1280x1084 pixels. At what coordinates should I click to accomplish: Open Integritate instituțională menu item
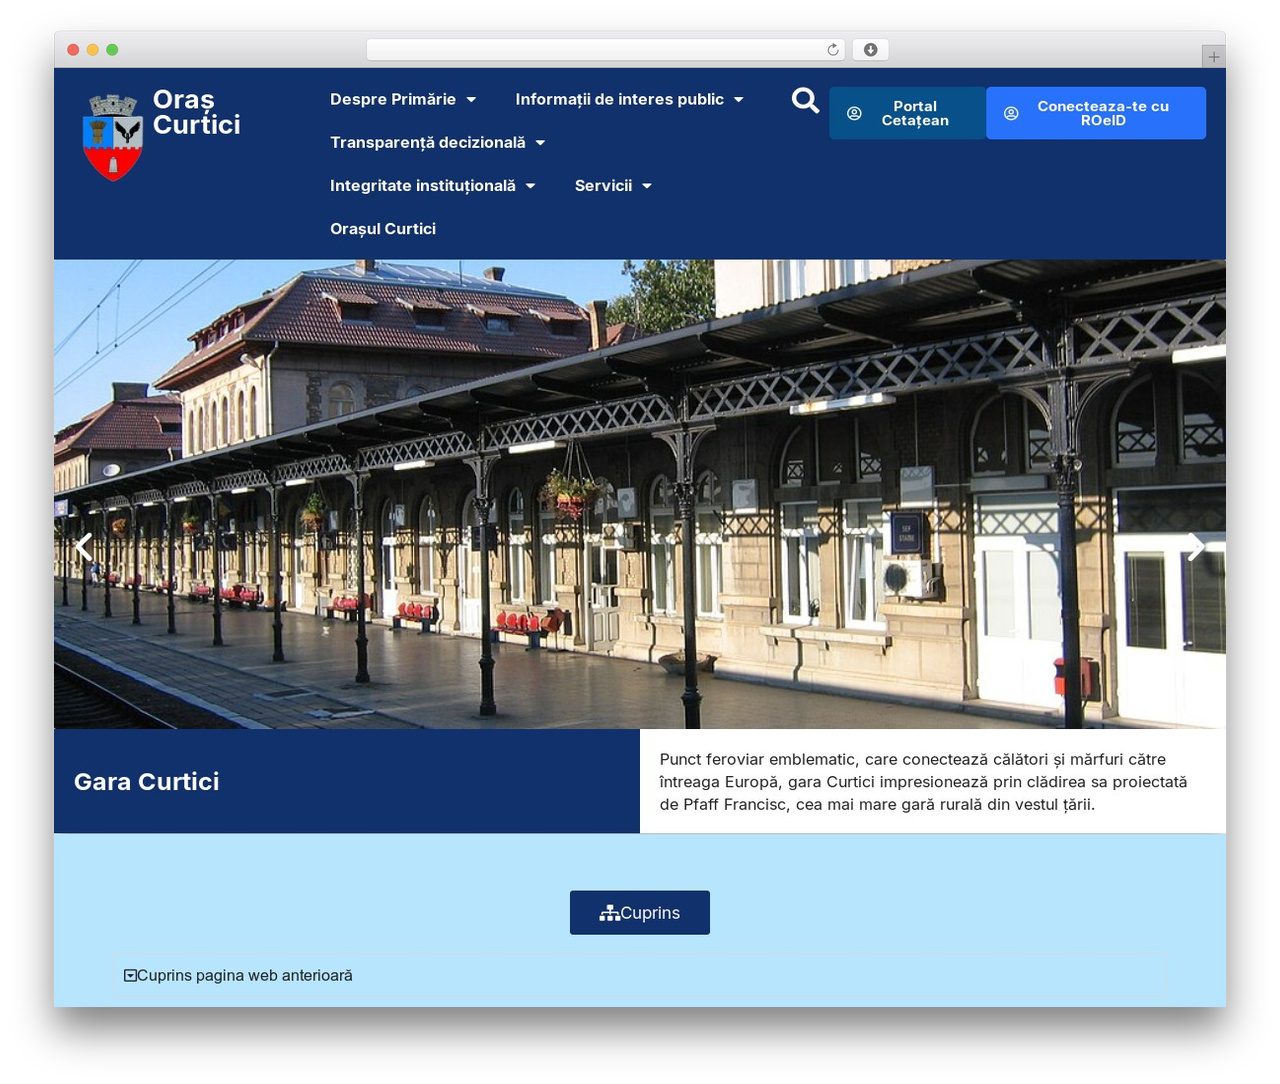click(x=423, y=186)
